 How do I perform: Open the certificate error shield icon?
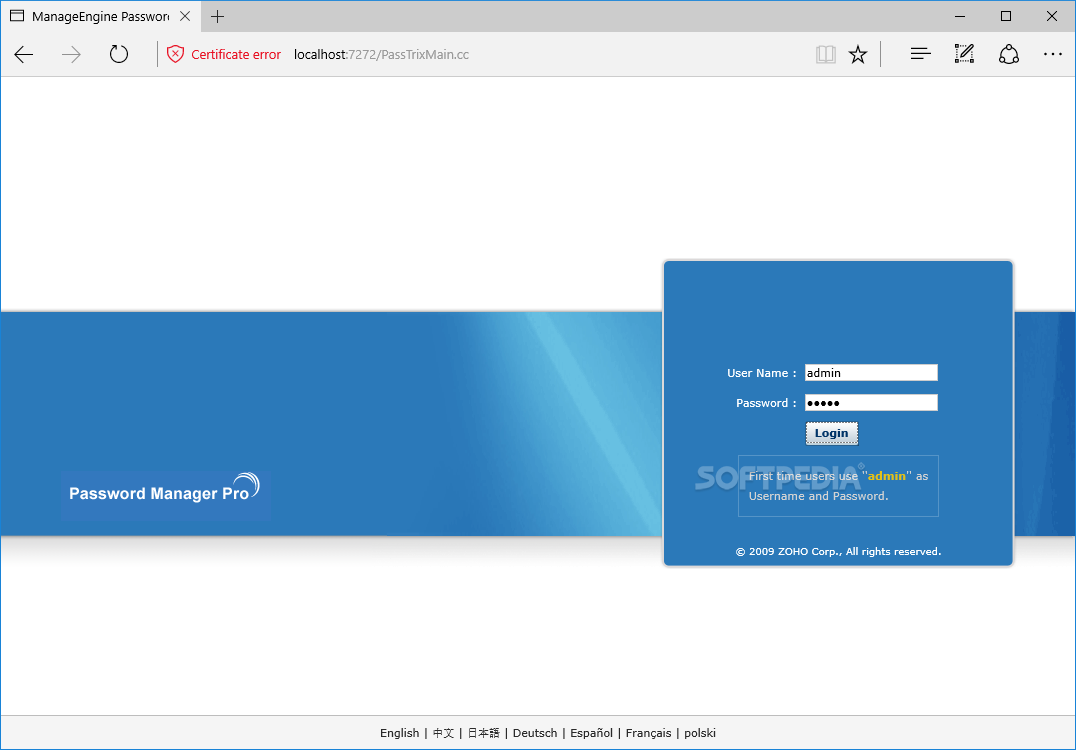pos(176,54)
